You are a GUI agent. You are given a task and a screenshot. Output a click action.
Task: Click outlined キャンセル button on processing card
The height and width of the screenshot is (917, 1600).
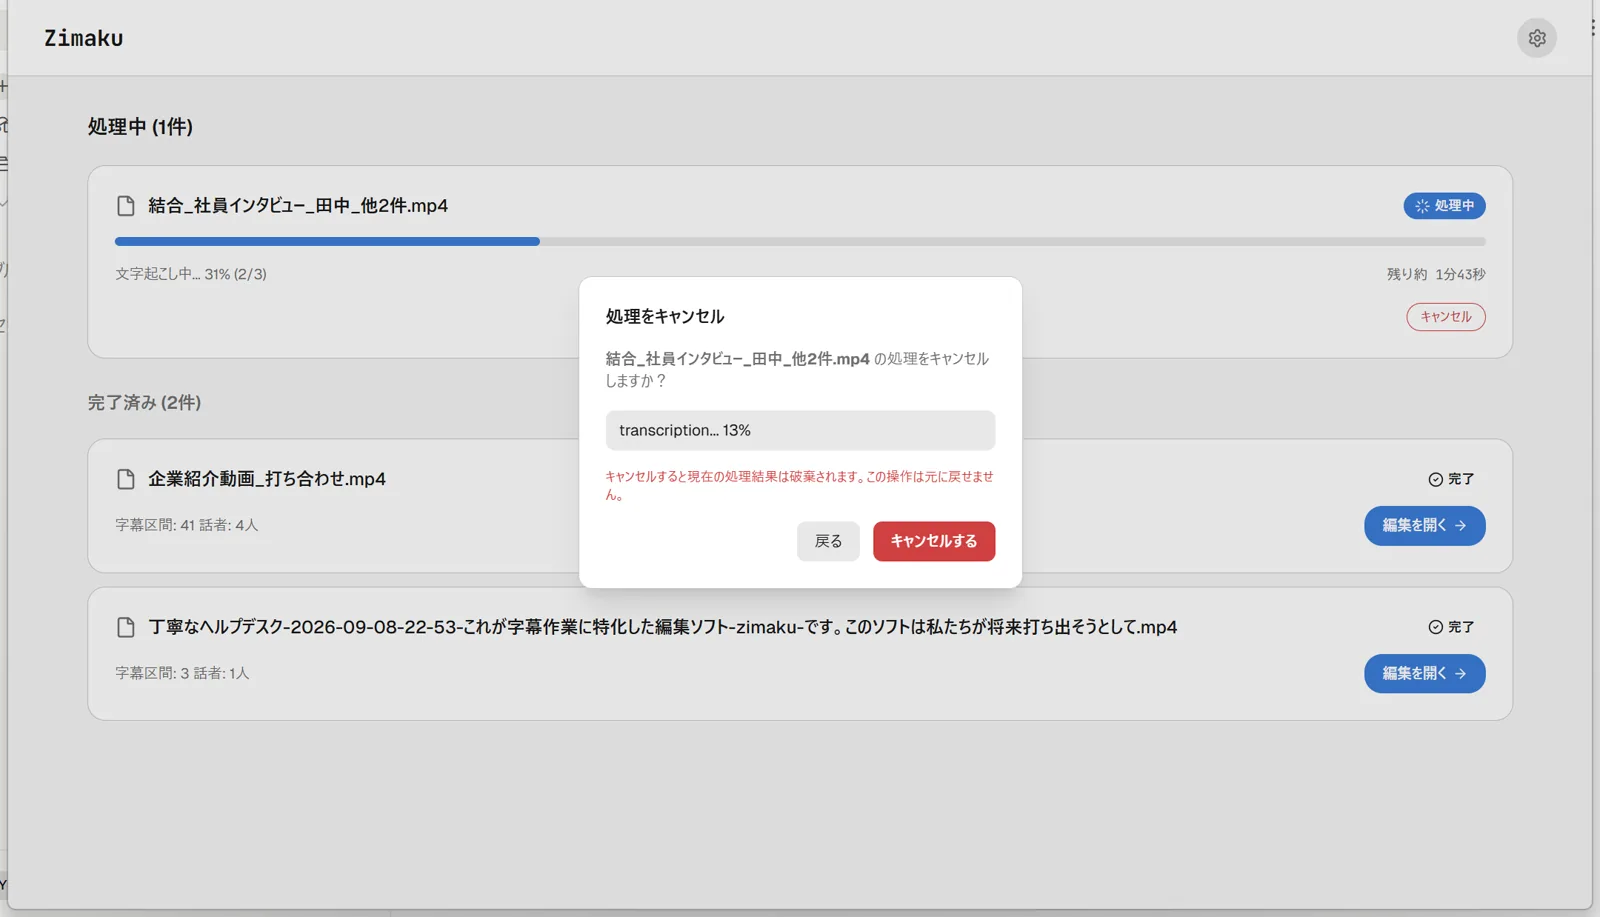click(x=1446, y=317)
